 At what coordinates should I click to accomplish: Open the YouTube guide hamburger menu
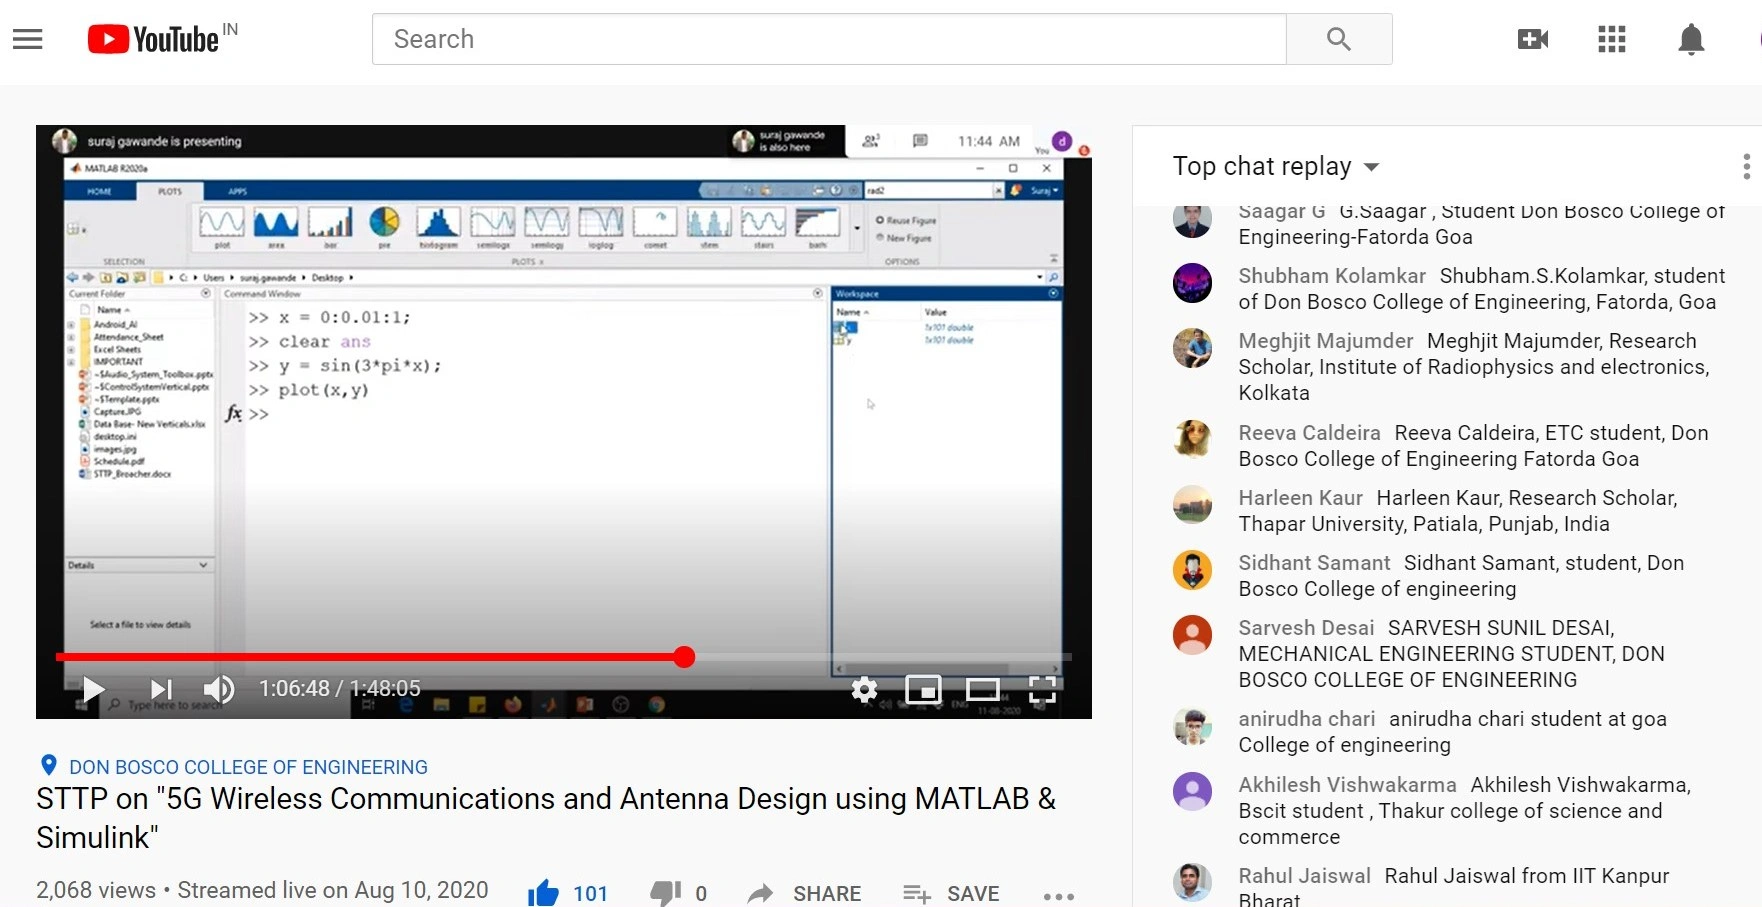(27, 39)
